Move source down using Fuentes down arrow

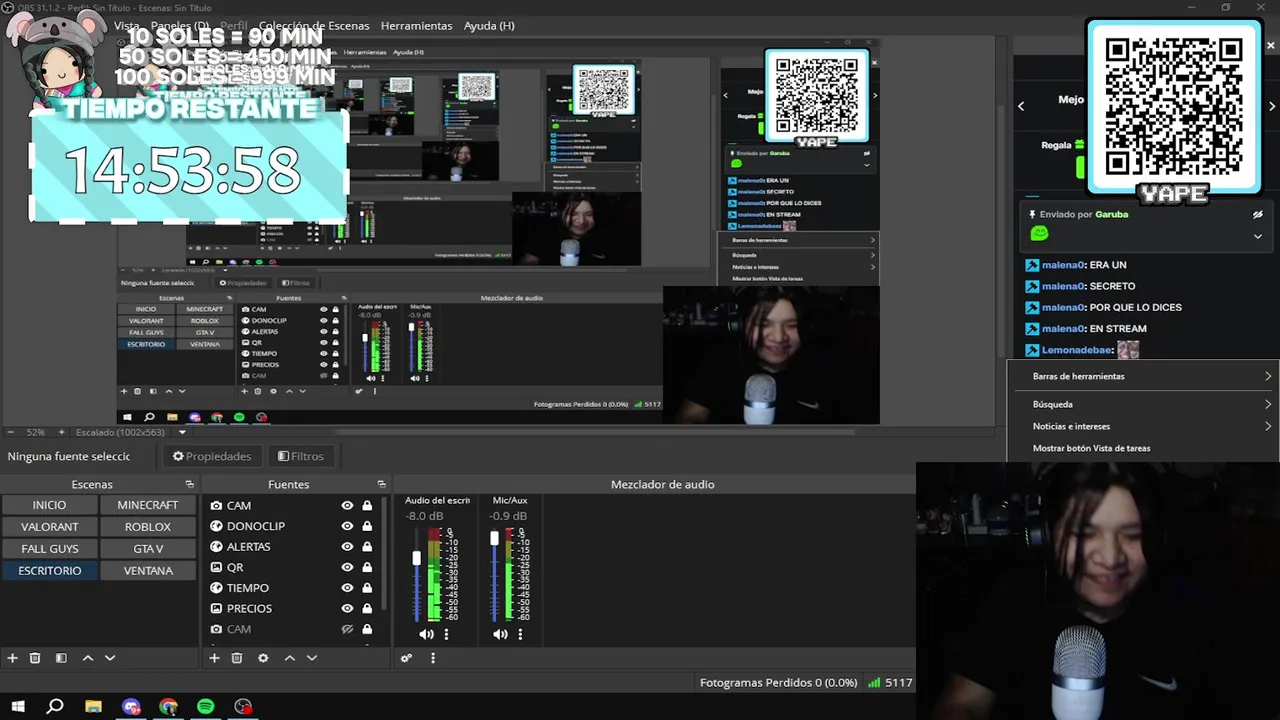pos(312,658)
